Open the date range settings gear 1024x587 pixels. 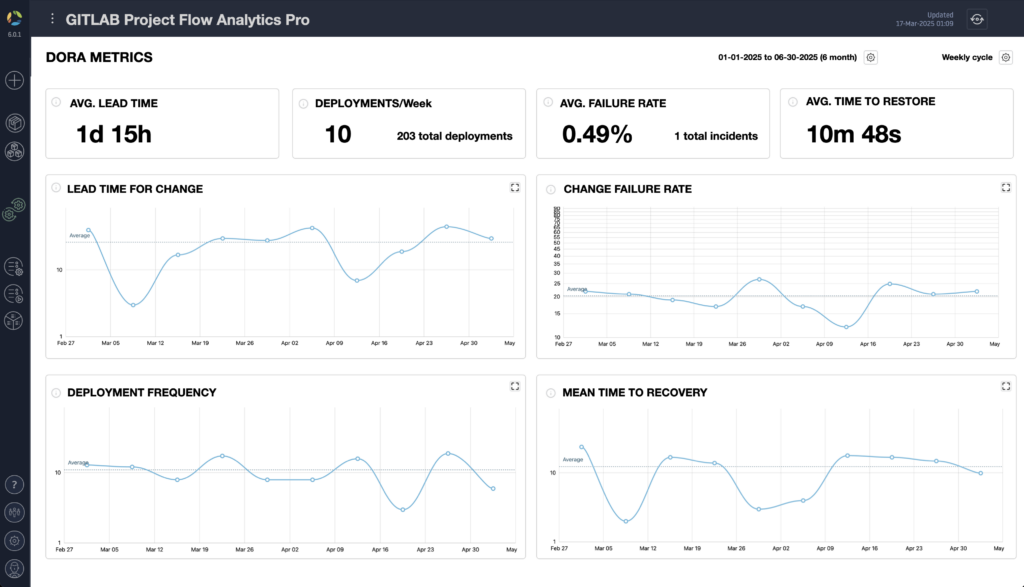(x=871, y=58)
